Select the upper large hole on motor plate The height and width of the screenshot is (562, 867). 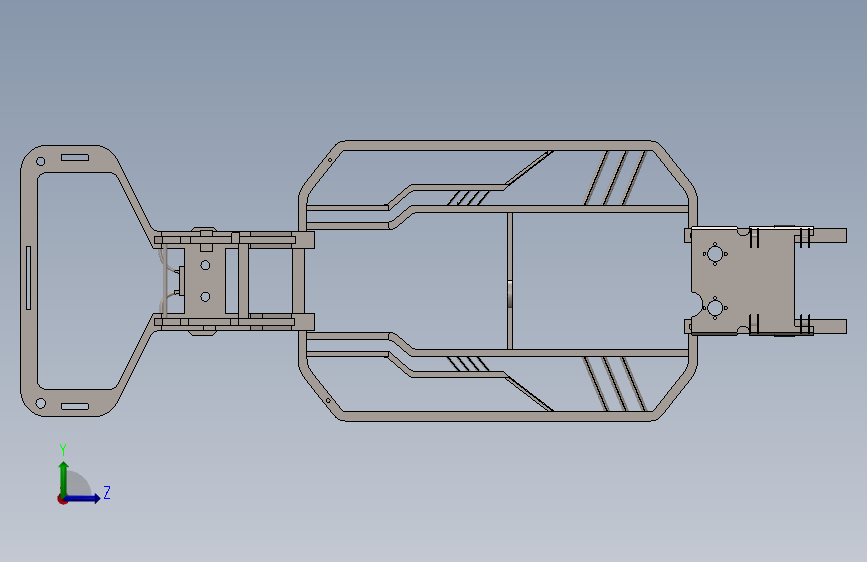pyautogui.click(x=715, y=254)
